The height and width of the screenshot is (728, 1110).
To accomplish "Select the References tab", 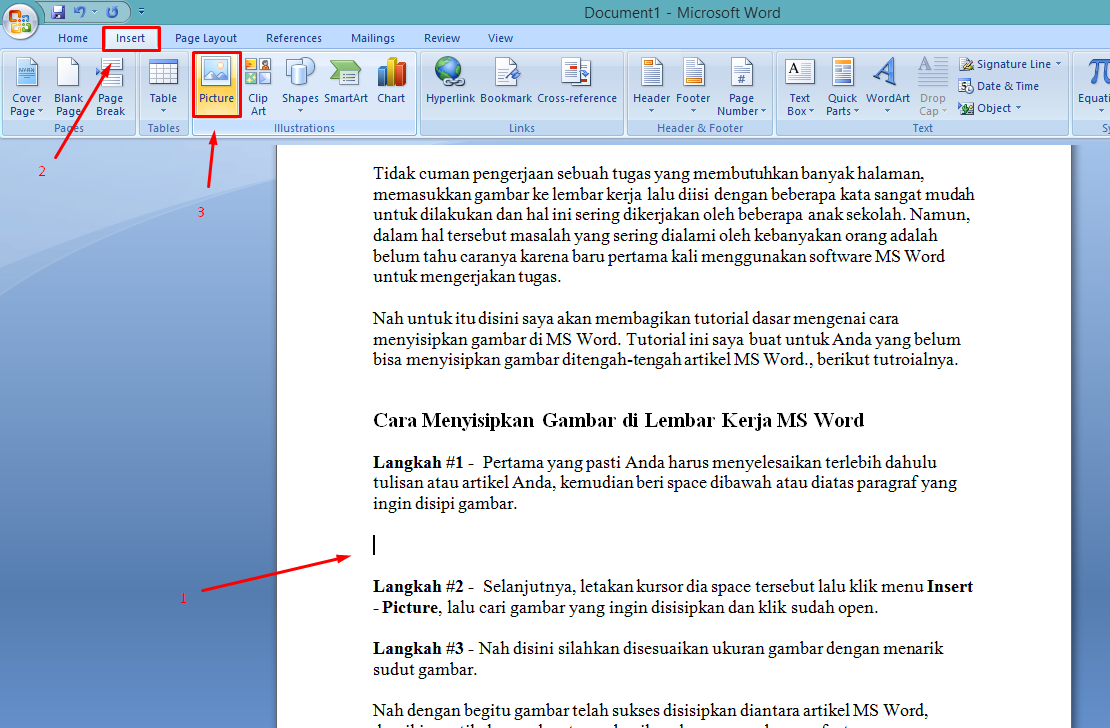I will [x=294, y=38].
